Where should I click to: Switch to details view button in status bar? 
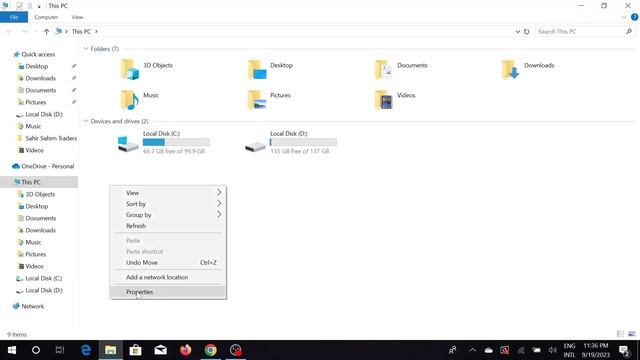coord(620,334)
